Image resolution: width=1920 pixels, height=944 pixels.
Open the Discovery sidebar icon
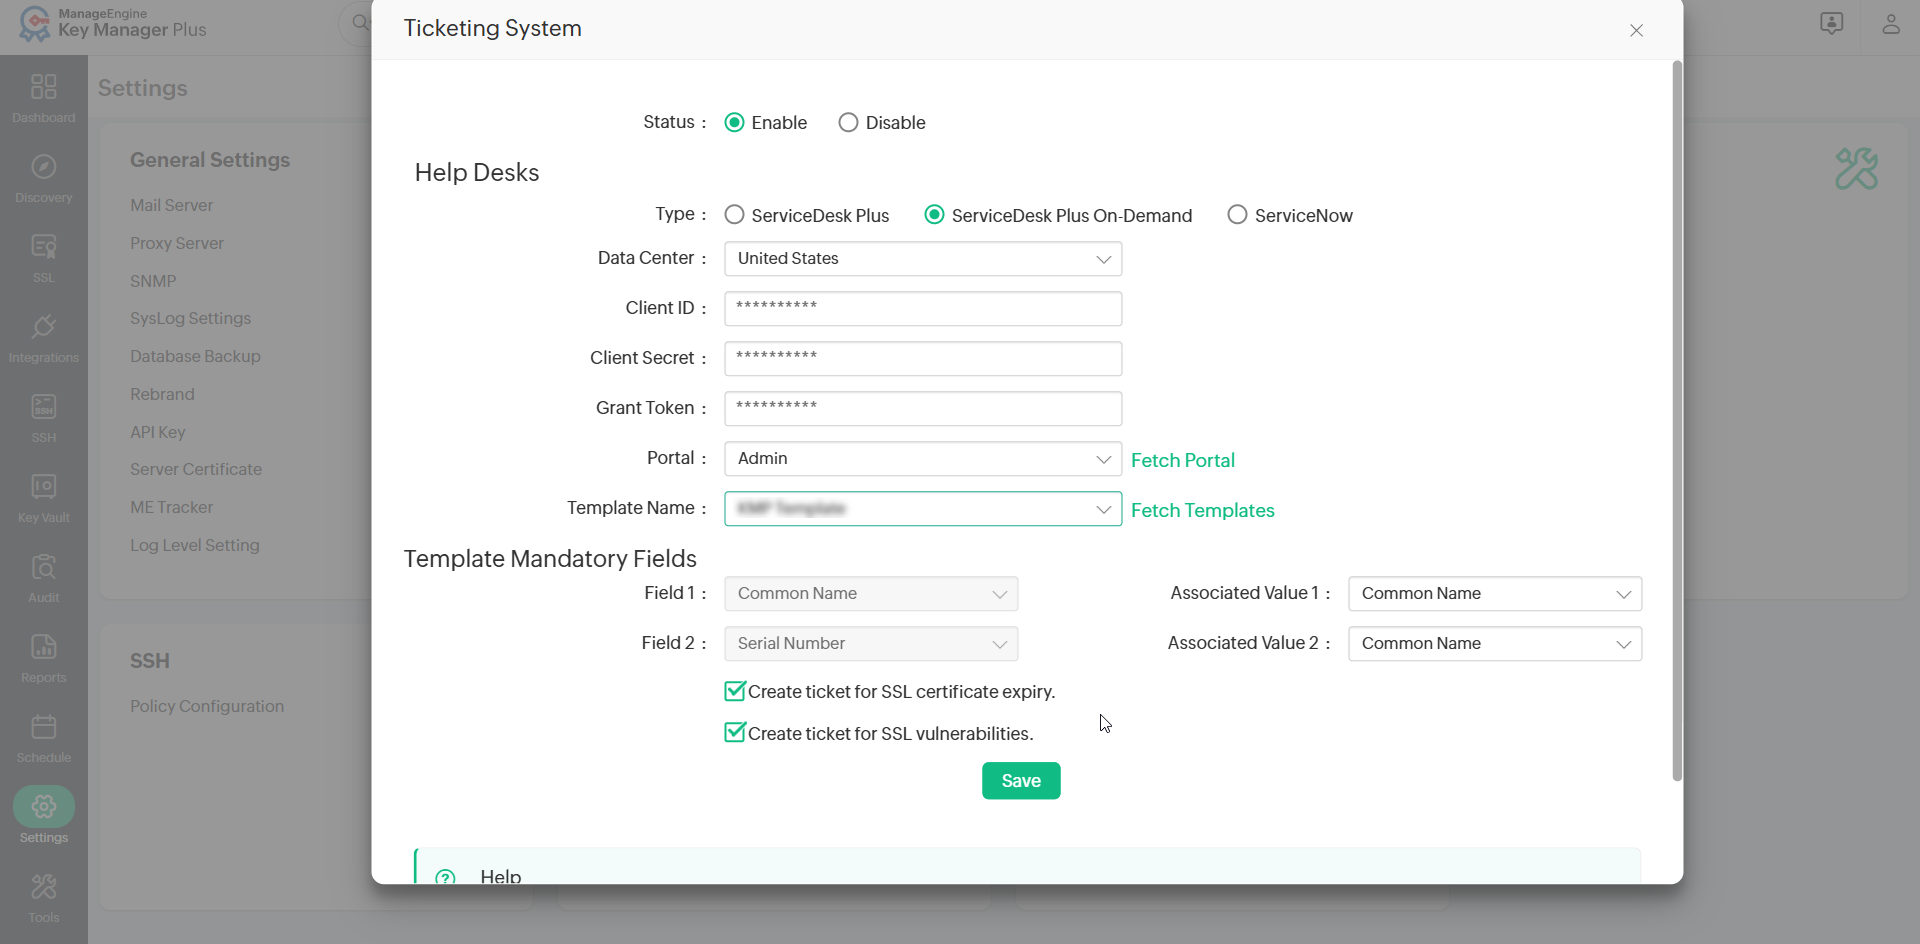coord(43,177)
